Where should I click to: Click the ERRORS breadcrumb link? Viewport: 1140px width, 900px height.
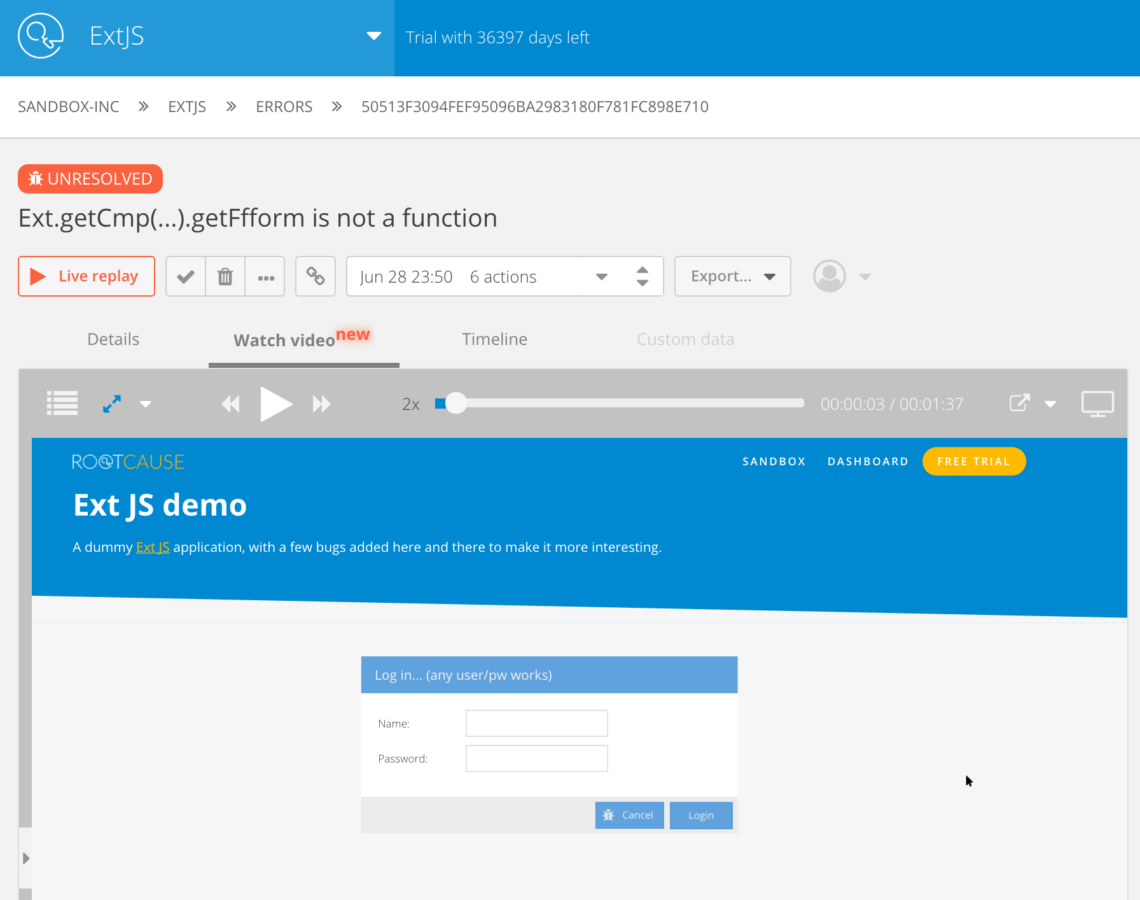click(284, 107)
